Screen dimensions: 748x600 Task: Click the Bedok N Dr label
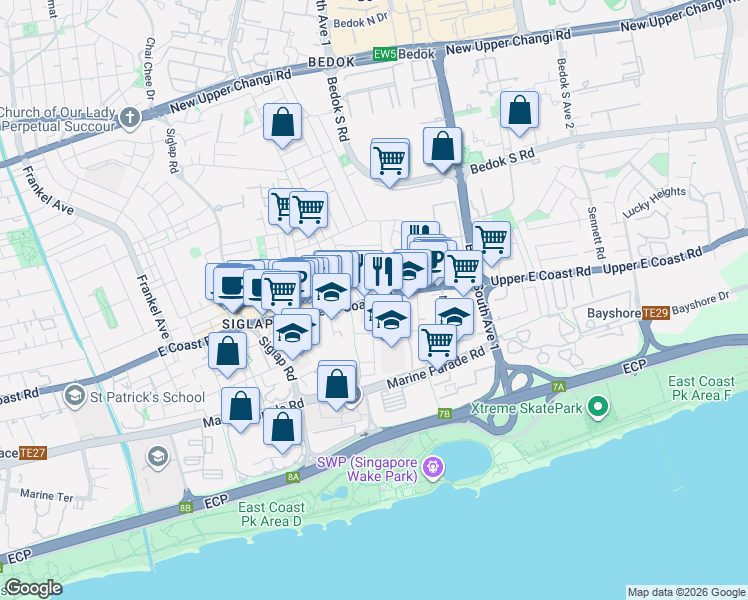click(x=361, y=21)
